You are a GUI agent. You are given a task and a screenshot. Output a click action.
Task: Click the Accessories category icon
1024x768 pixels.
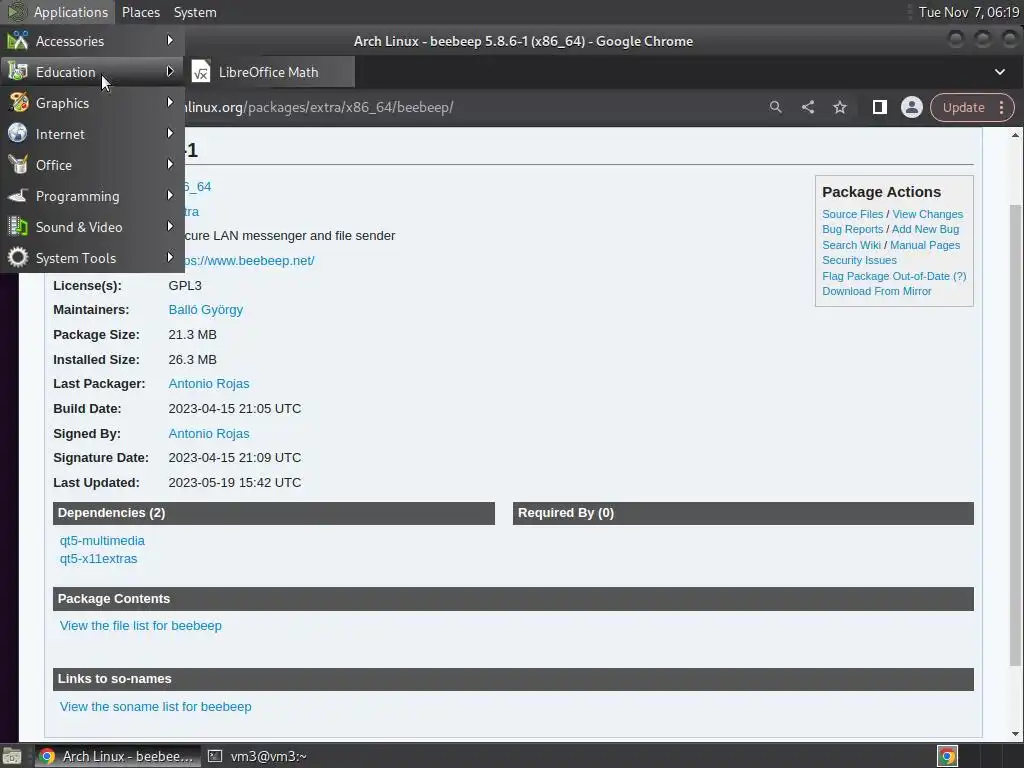click(18, 40)
